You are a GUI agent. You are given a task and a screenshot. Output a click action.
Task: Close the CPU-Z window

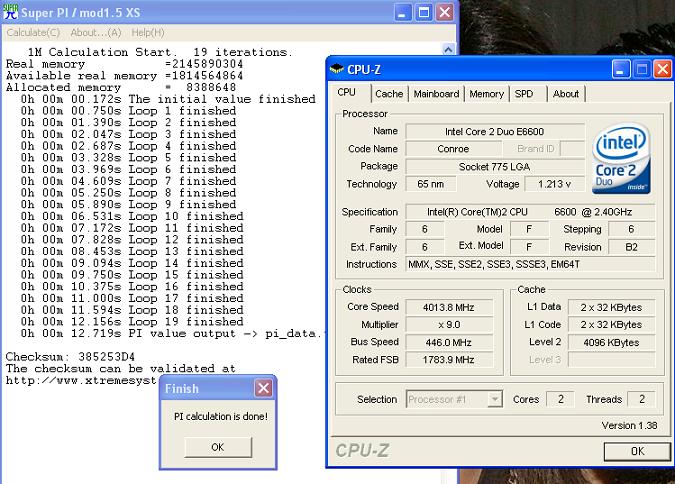pyautogui.click(x=663, y=69)
